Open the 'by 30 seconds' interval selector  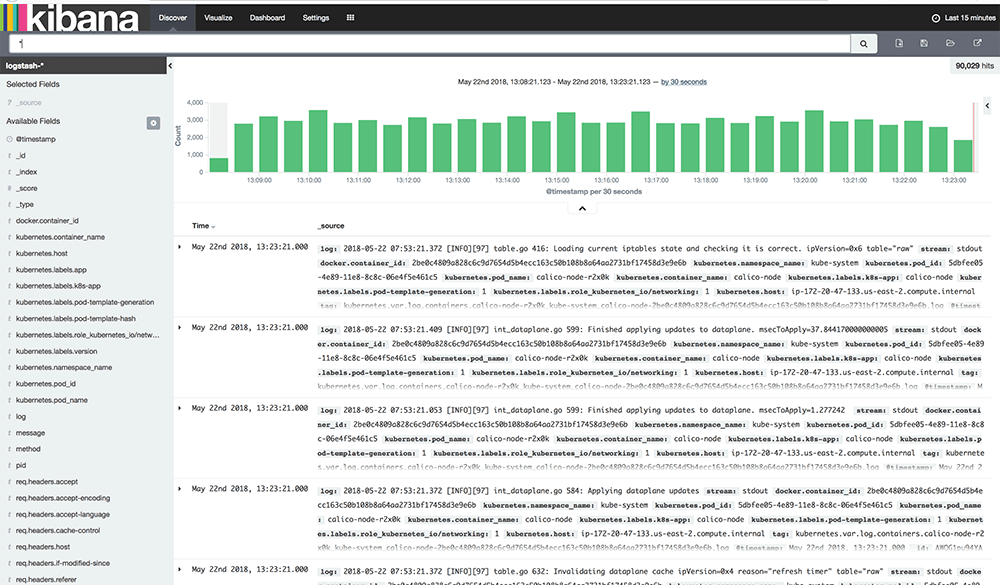tap(686, 81)
